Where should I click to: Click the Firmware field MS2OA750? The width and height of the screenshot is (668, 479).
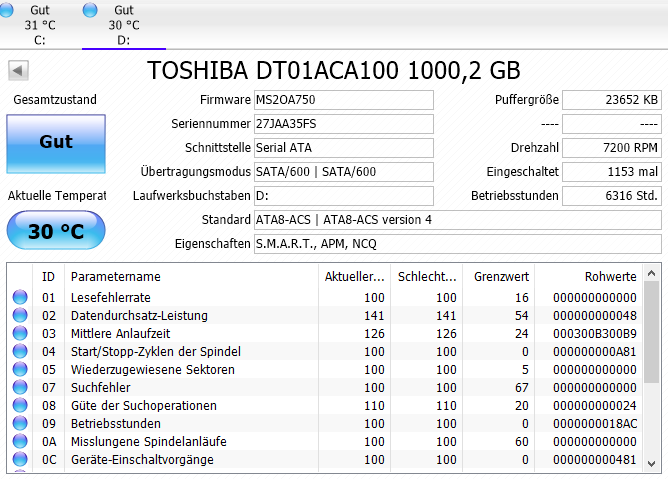344,100
